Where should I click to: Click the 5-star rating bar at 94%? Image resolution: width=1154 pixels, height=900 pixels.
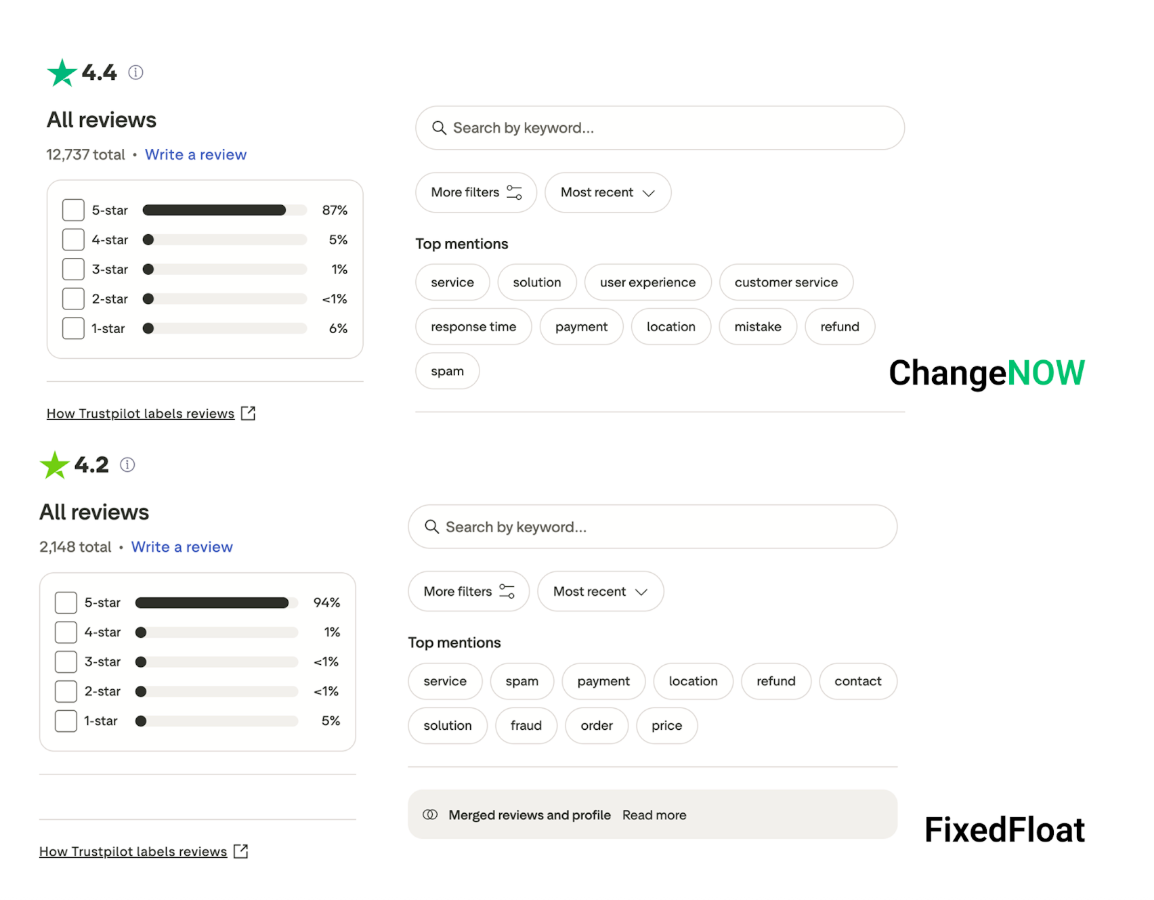tap(216, 603)
